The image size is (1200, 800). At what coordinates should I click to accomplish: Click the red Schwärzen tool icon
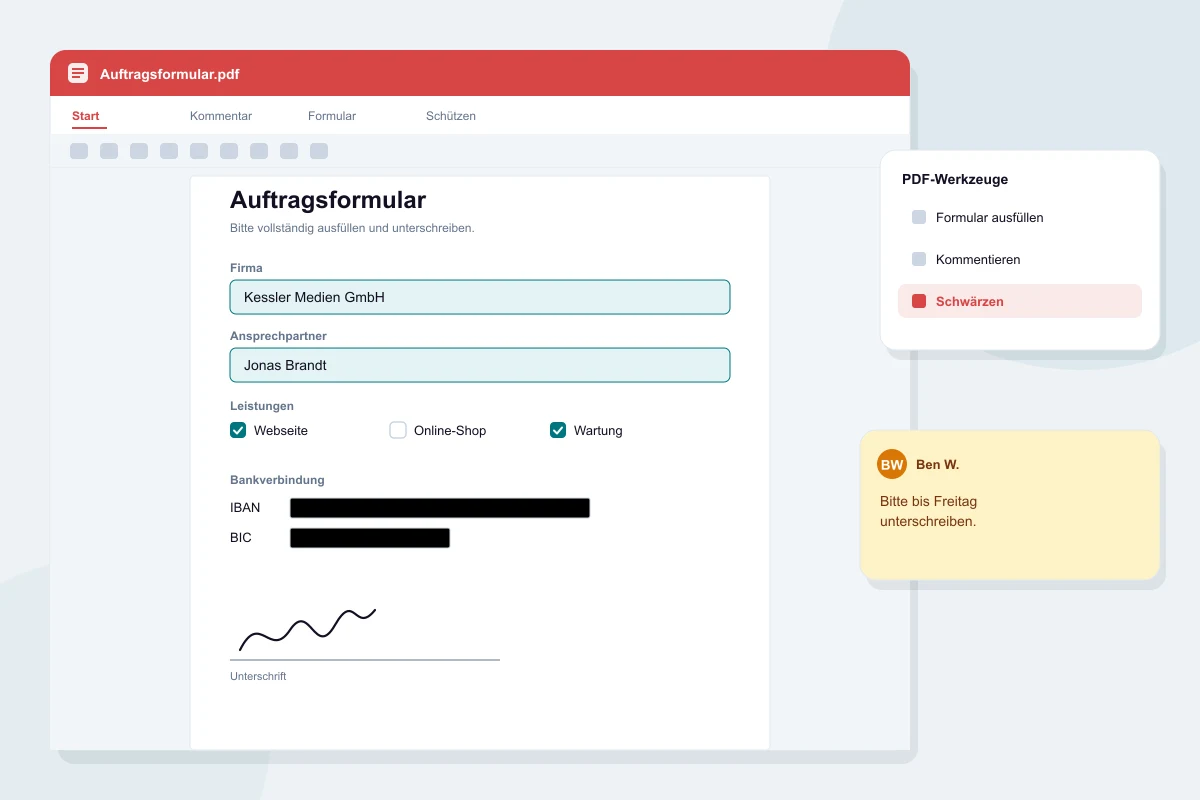point(919,301)
